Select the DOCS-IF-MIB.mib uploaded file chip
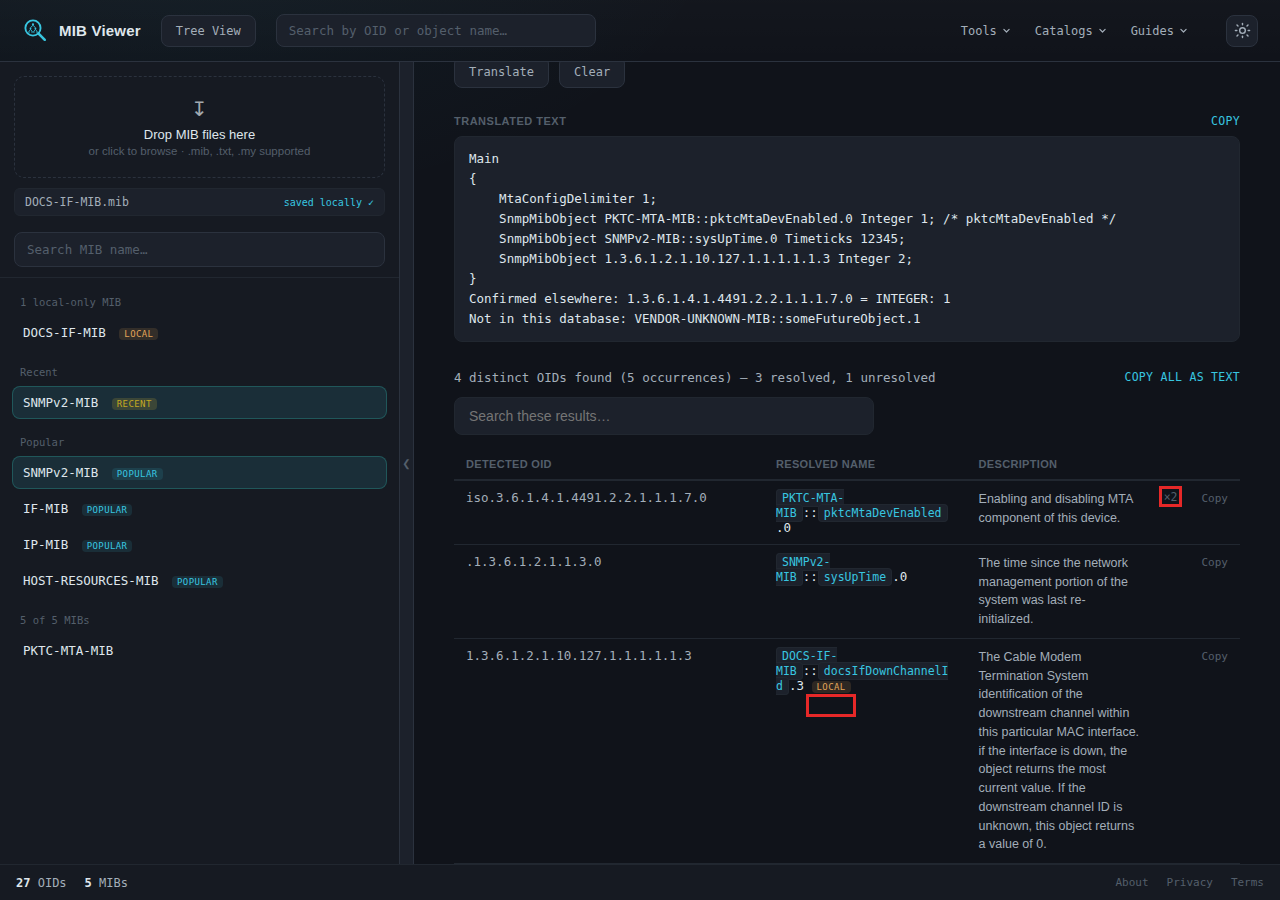Viewport: 1280px width, 900px height. coord(199,202)
